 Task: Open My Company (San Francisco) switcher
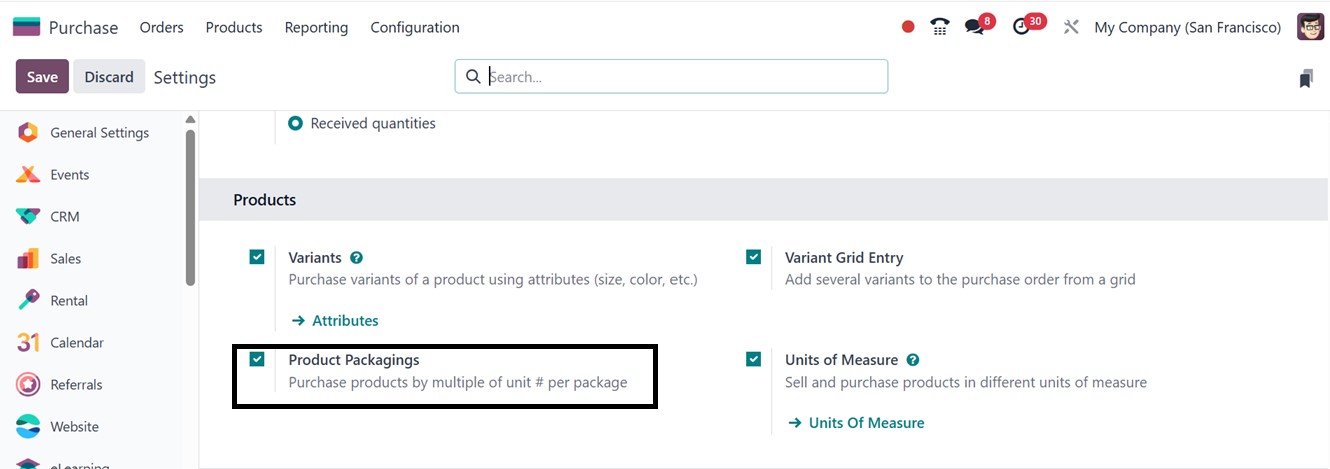pos(1187,27)
